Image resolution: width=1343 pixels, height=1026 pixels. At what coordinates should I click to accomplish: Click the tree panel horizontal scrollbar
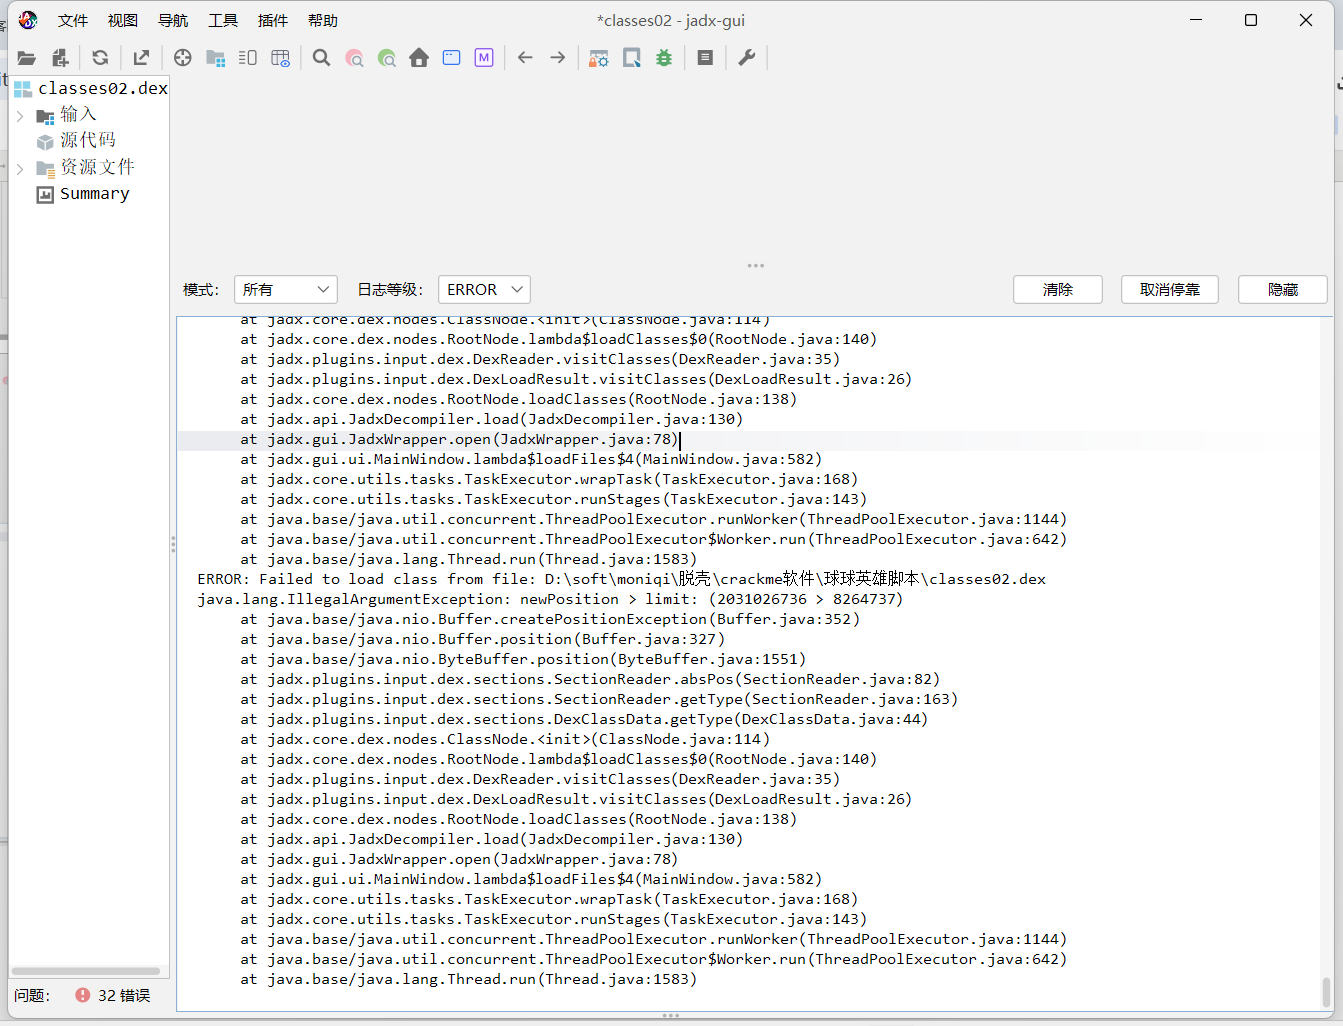(86, 971)
